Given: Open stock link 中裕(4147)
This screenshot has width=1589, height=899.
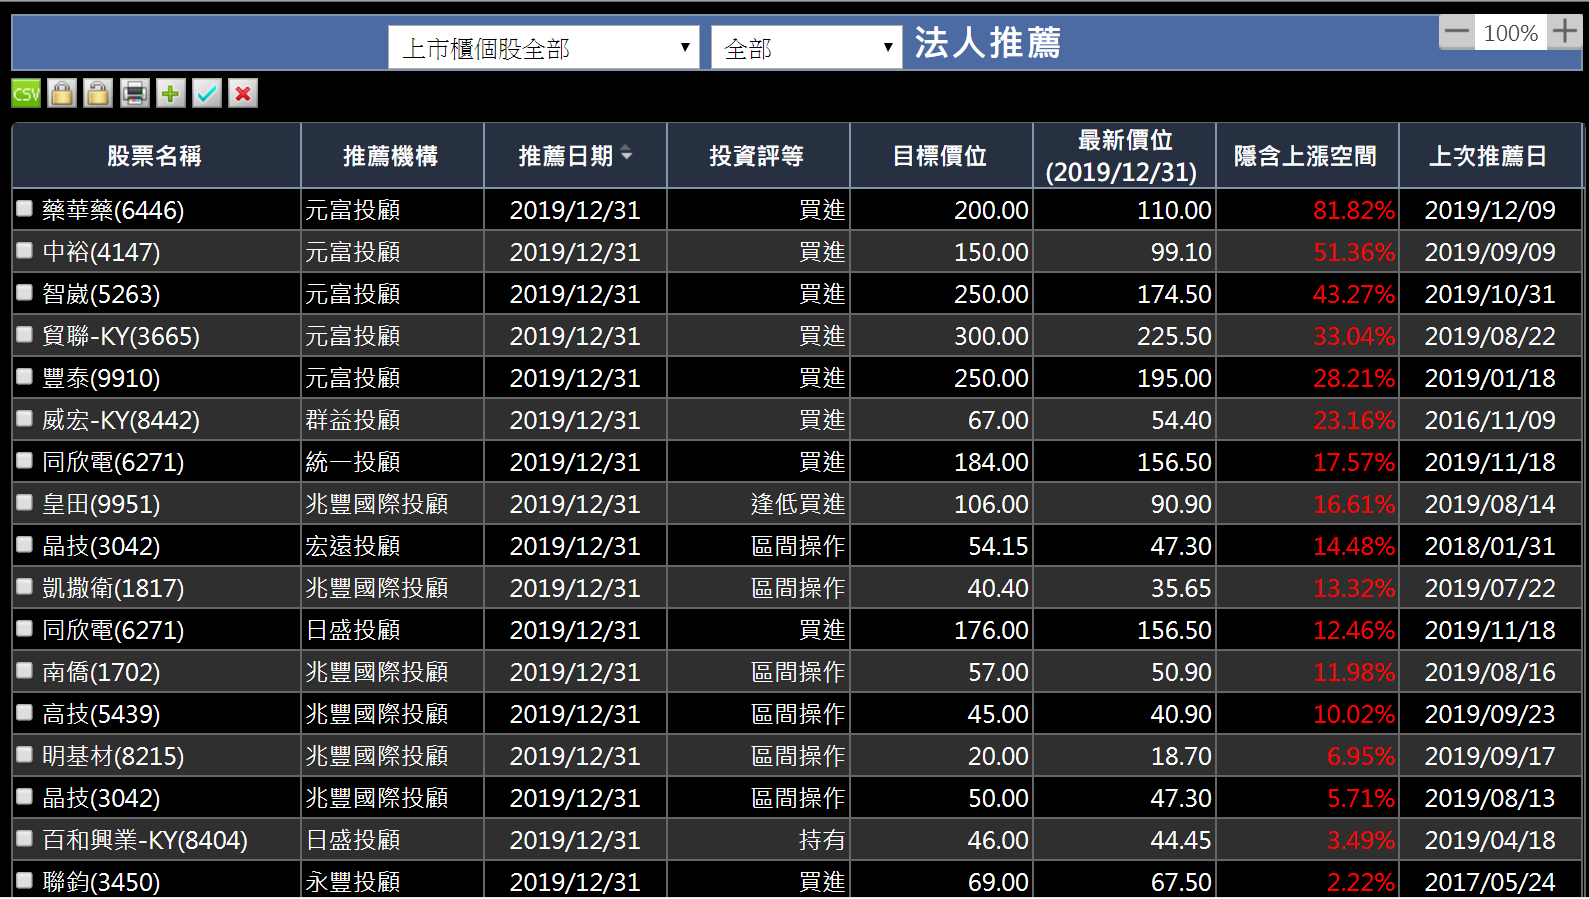Looking at the screenshot, I should (101, 252).
